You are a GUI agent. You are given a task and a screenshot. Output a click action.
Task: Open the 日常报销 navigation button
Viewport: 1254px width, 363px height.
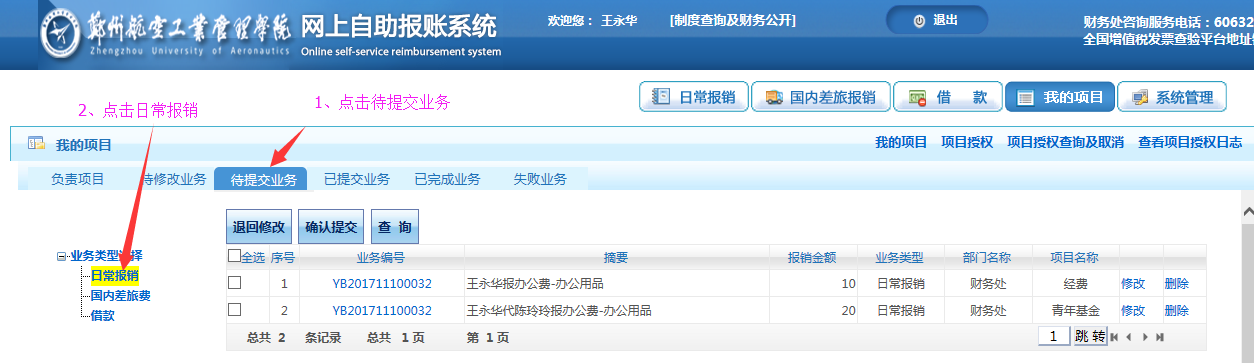(x=693, y=97)
